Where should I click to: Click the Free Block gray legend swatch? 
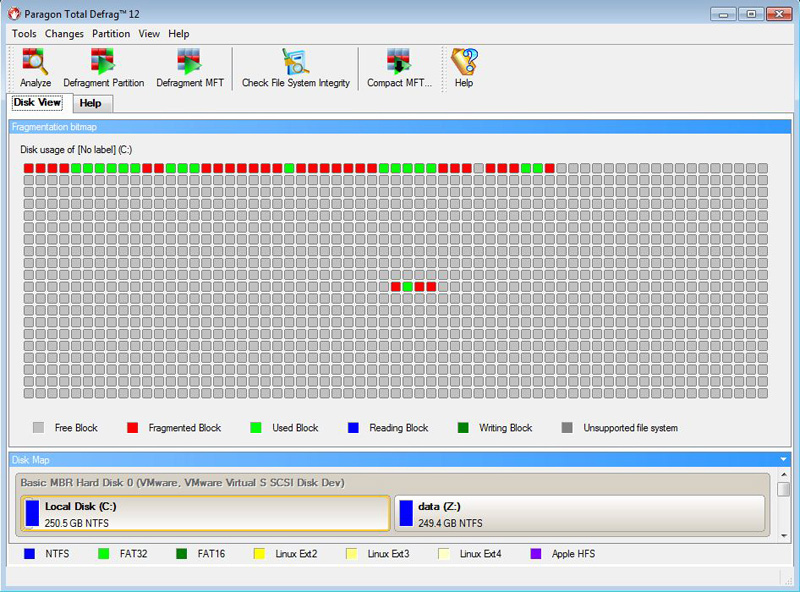tap(38, 428)
